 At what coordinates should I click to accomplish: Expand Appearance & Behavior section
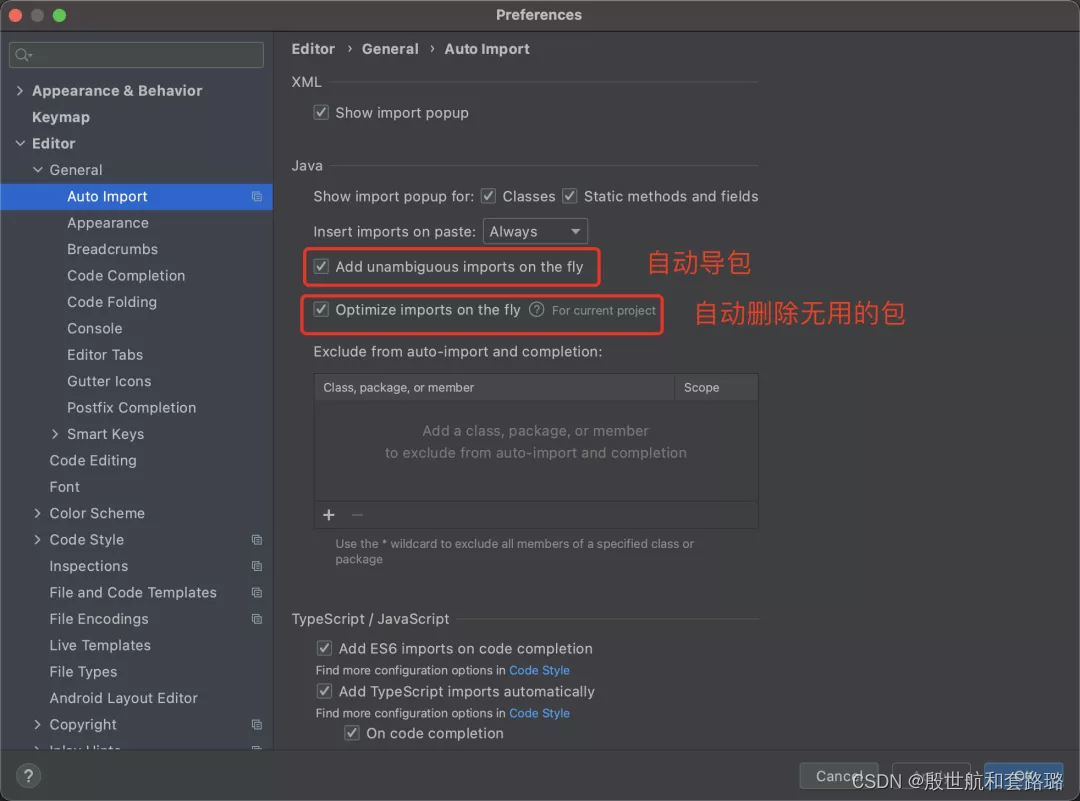19,90
